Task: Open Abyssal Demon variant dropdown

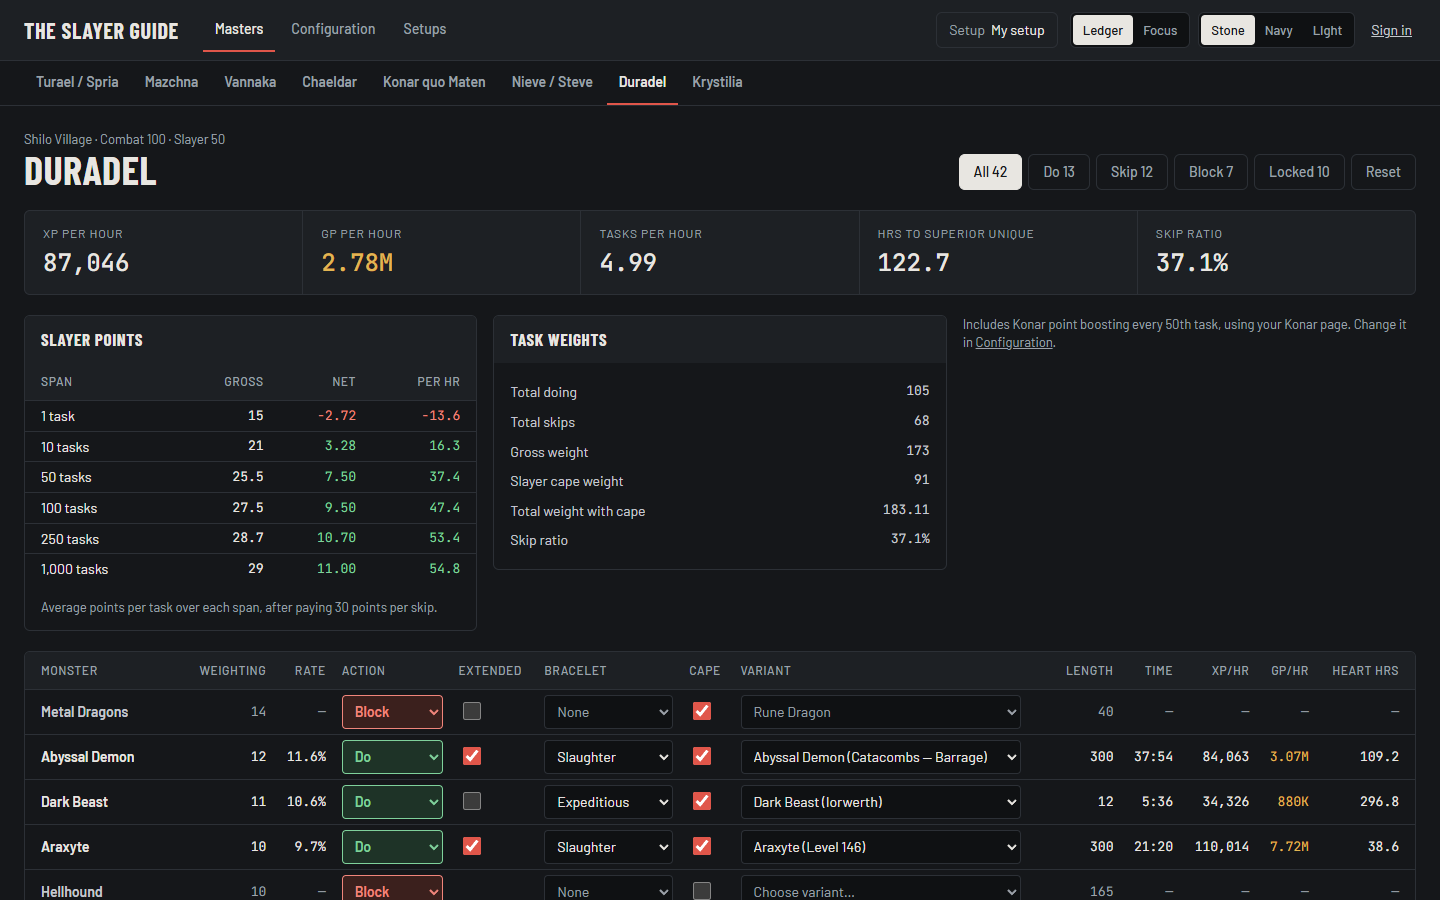Action: tap(880, 757)
